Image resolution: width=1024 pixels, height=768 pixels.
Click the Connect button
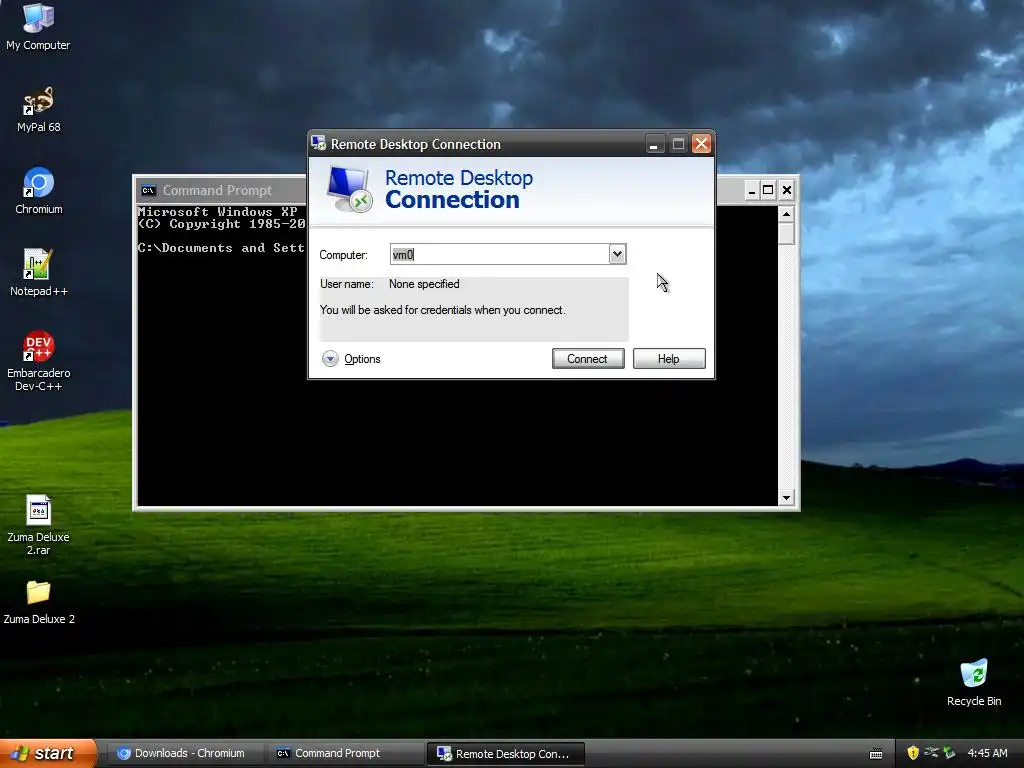coord(588,359)
